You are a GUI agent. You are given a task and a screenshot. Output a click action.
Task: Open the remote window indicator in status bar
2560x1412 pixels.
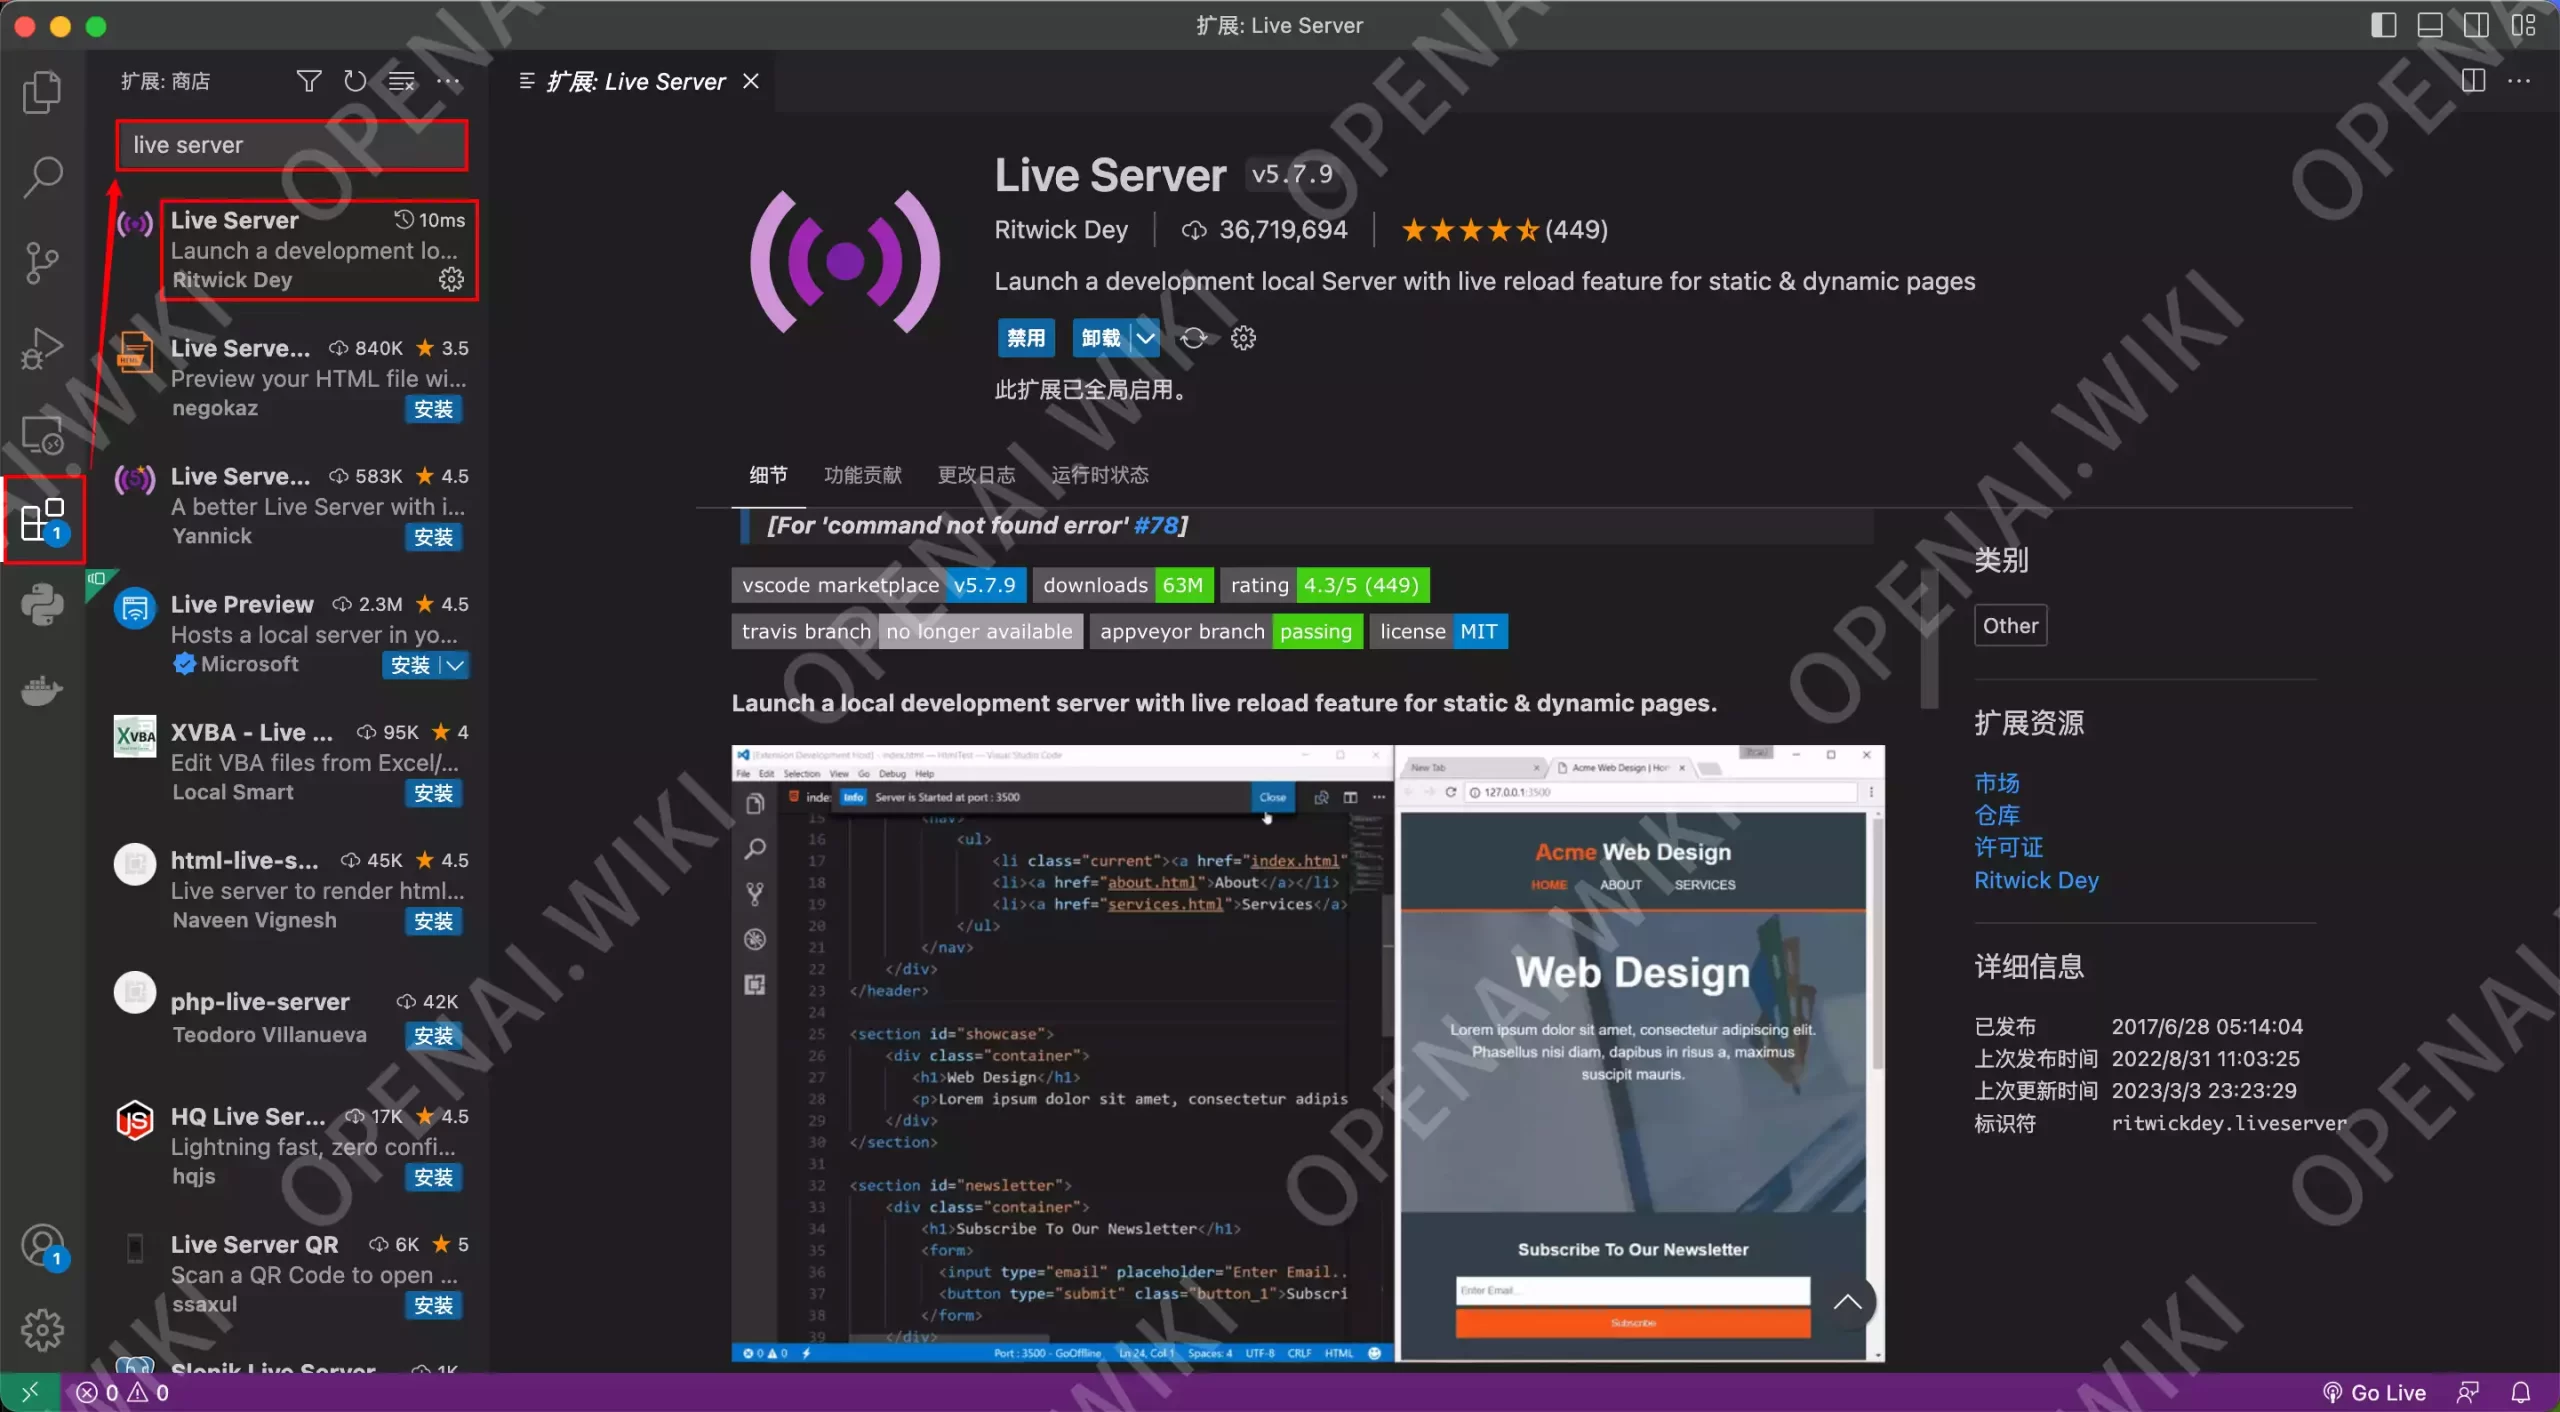pyautogui.click(x=30, y=1392)
